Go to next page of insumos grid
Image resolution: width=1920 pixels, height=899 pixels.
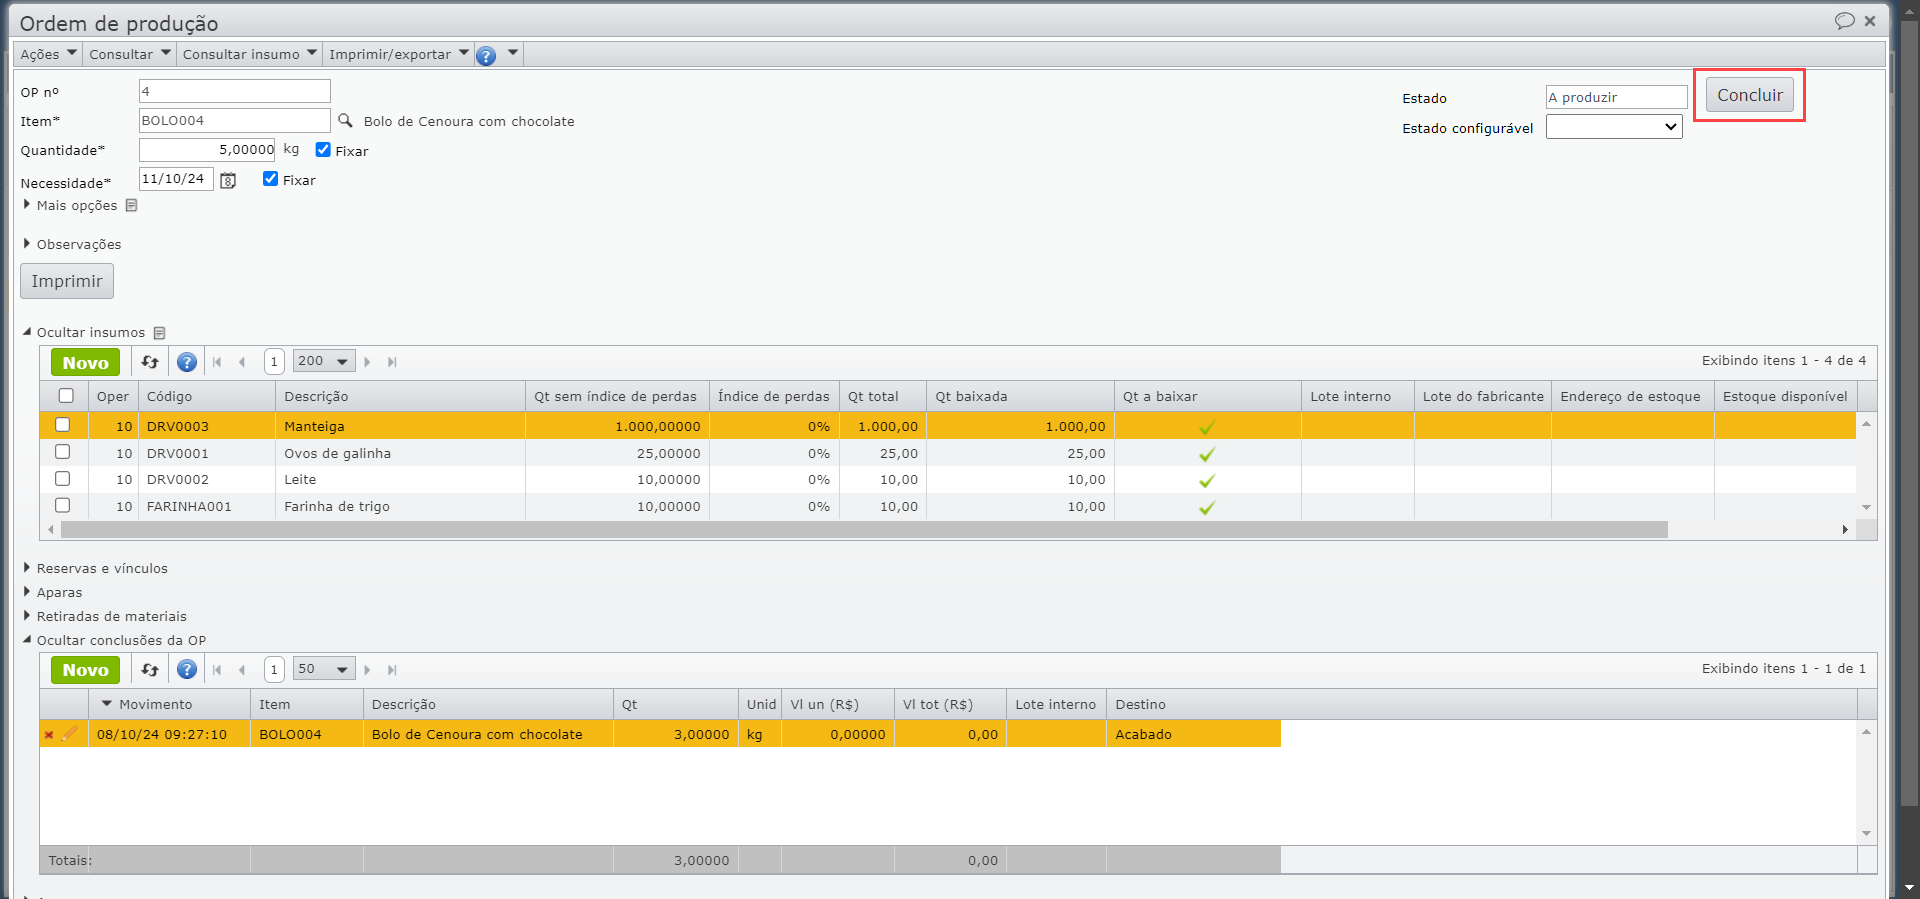pyautogui.click(x=367, y=362)
